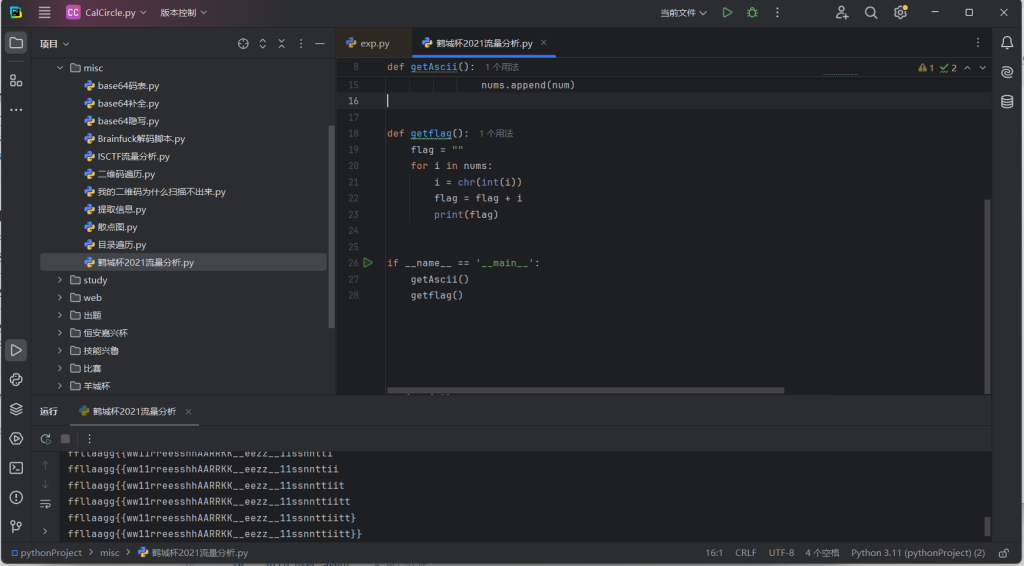
Task: Open the Python Packages tool window
Action: click(x=16, y=408)
